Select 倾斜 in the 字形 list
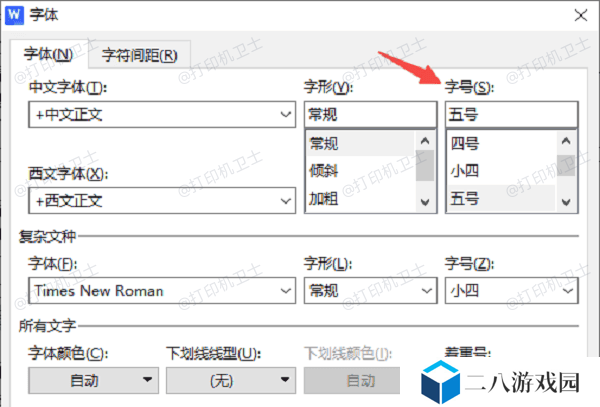Screen dimensions: 600x407 tap(360, 171)
